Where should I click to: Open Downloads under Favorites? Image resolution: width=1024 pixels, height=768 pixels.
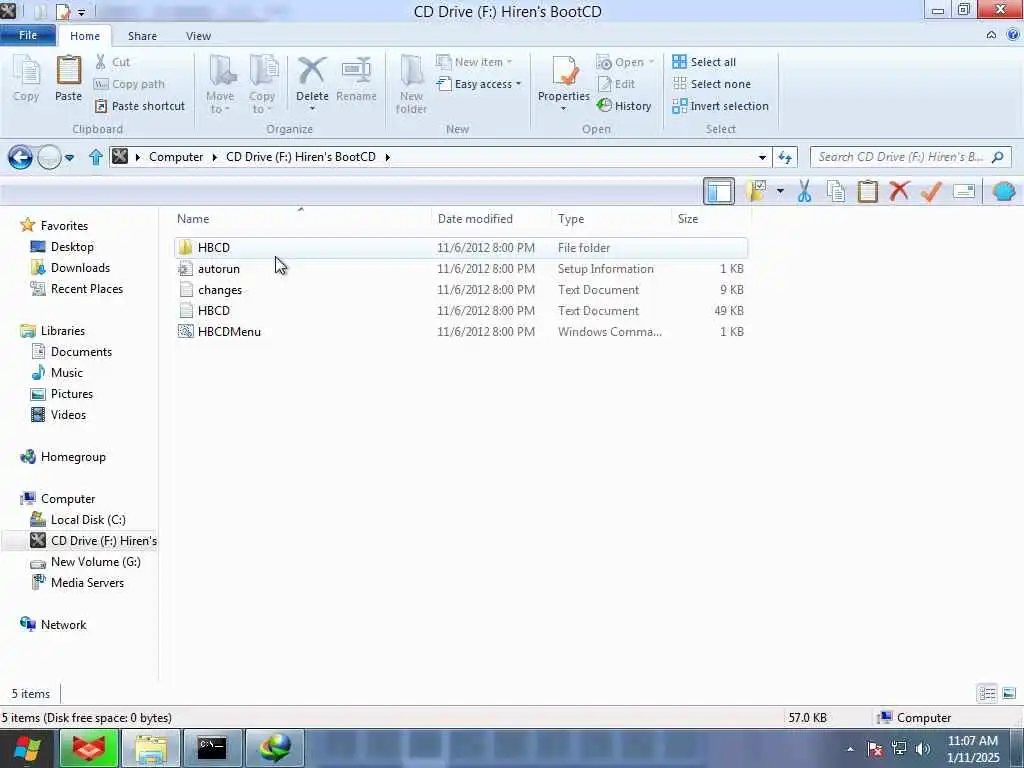80,268
